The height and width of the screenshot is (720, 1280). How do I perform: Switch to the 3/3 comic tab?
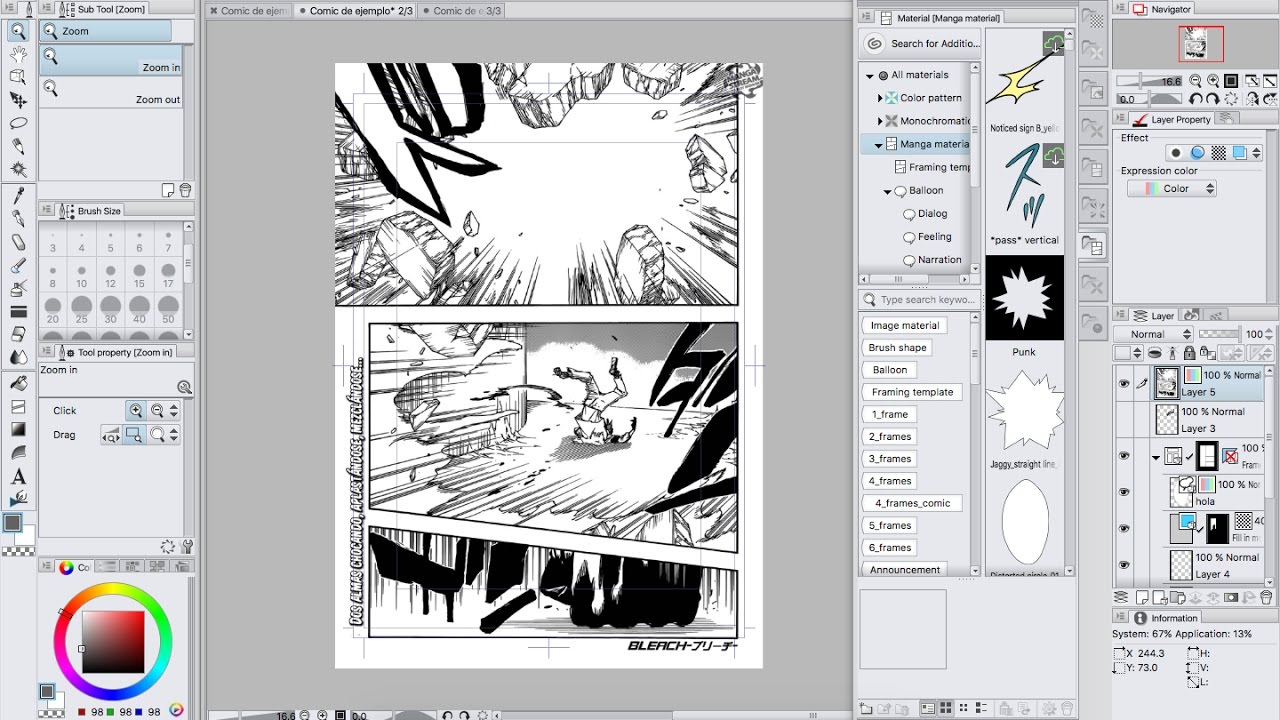pos(461,11)
